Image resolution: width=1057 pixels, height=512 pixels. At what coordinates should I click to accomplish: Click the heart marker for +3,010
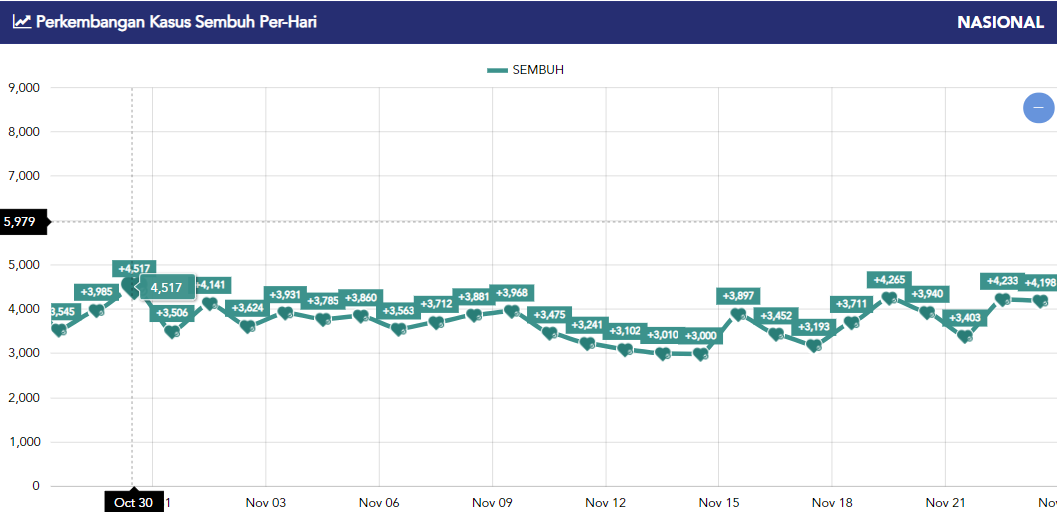click(x=663, y=354)
